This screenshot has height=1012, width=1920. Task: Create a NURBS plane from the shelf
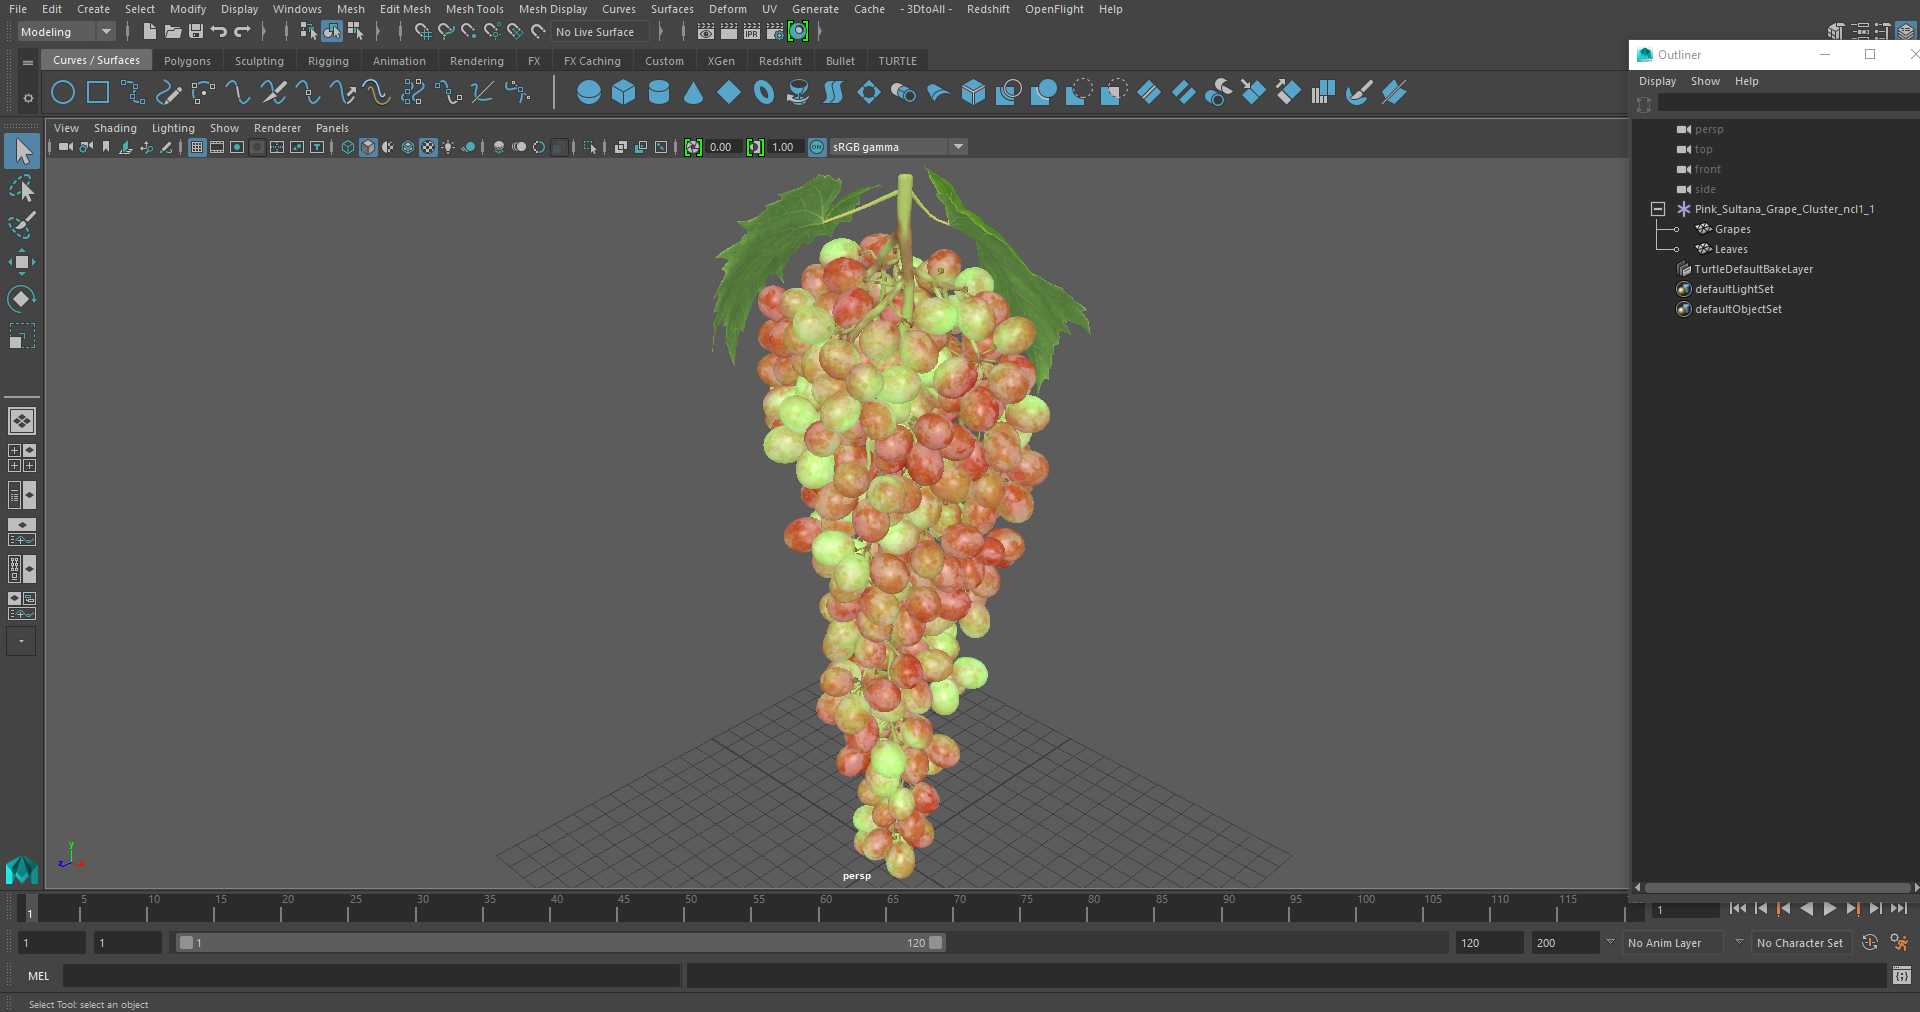point(729,93)
